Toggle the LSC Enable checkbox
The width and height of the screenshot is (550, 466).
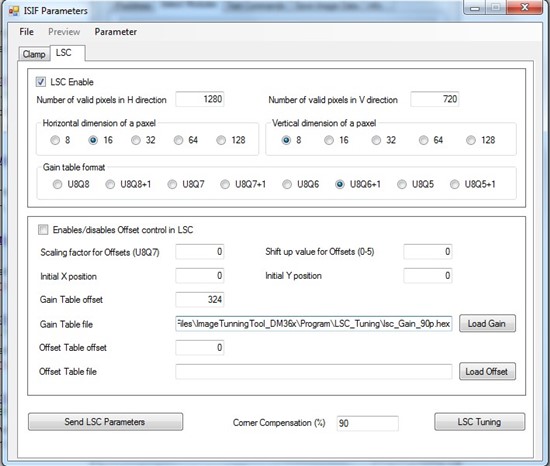(x=41, y=82)
